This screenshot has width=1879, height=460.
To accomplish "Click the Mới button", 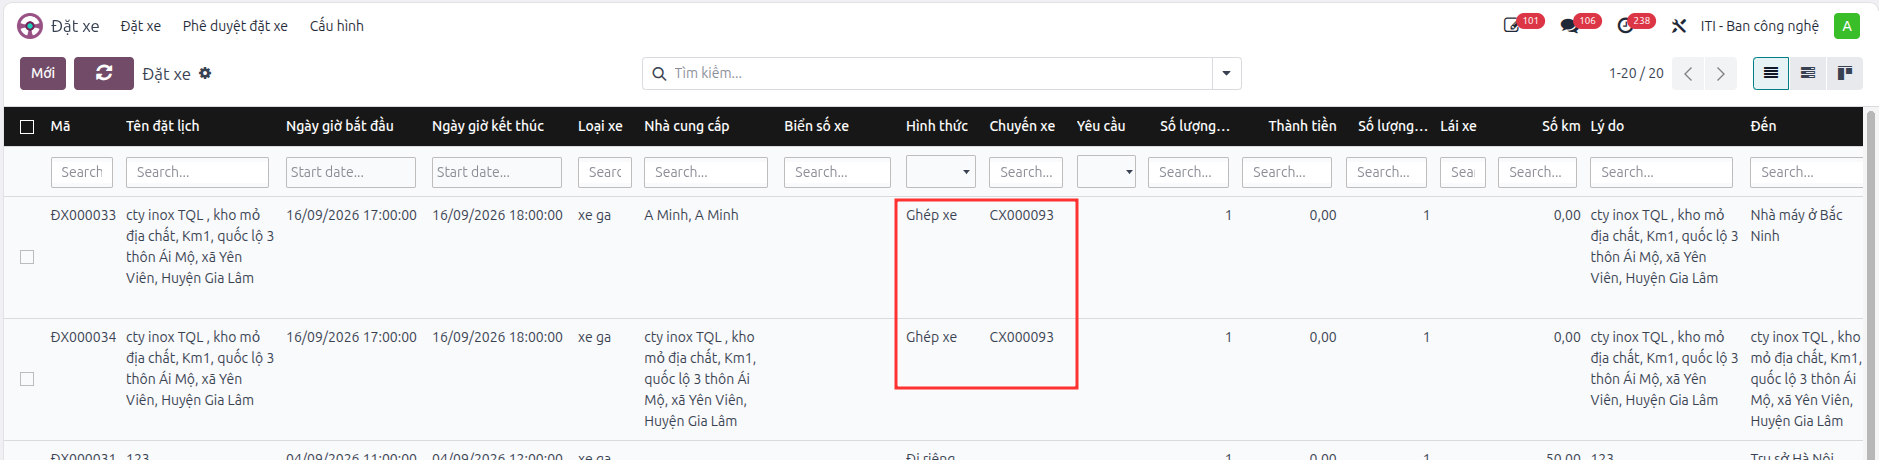I will [x=43, y=73].
